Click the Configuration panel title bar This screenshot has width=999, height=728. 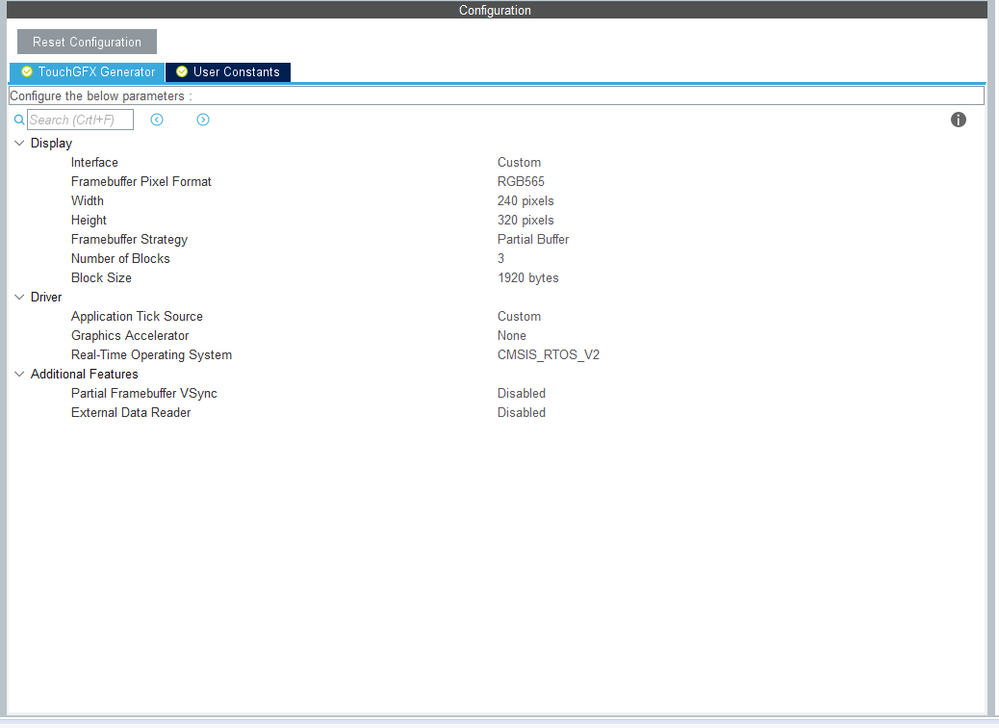point(497,10)
